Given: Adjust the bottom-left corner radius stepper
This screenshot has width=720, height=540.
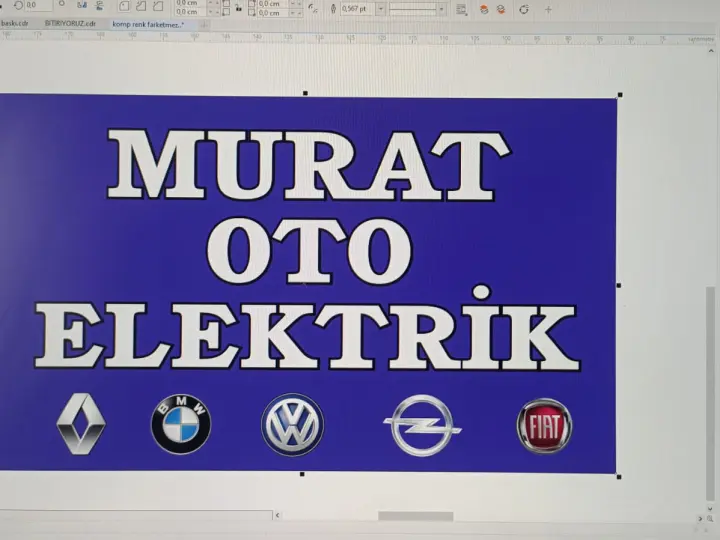Looking at the screenshot, I should tap(214, 12).
